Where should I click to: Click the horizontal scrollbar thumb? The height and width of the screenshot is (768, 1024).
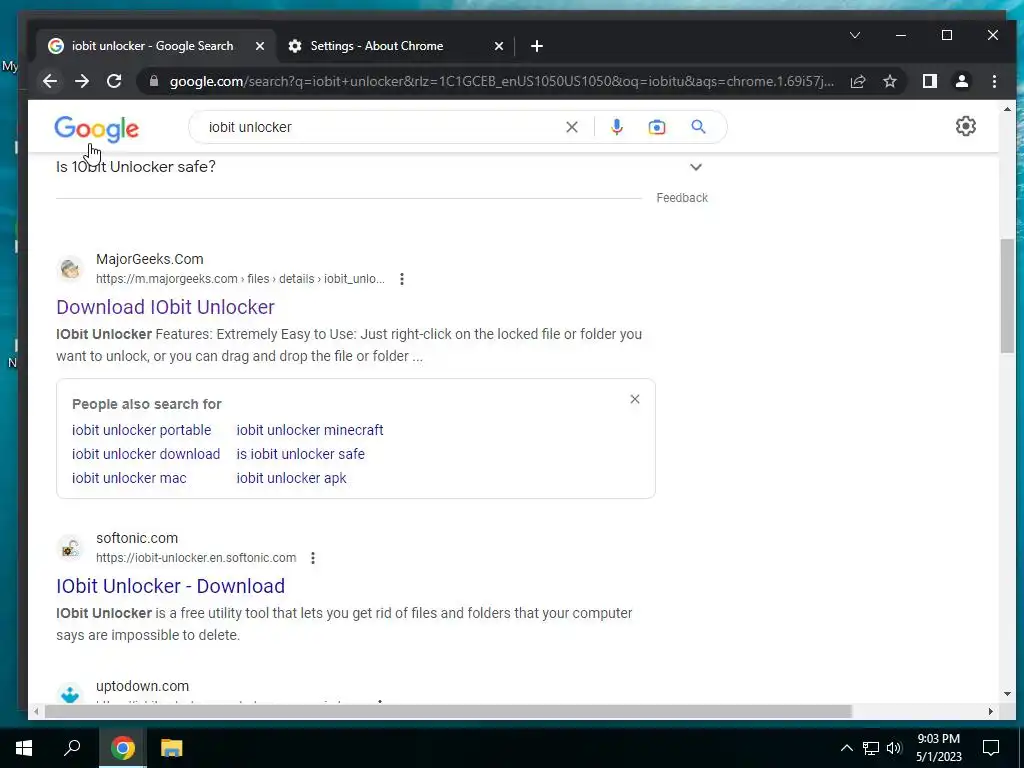pyautogui.click(x=448, y=711)
